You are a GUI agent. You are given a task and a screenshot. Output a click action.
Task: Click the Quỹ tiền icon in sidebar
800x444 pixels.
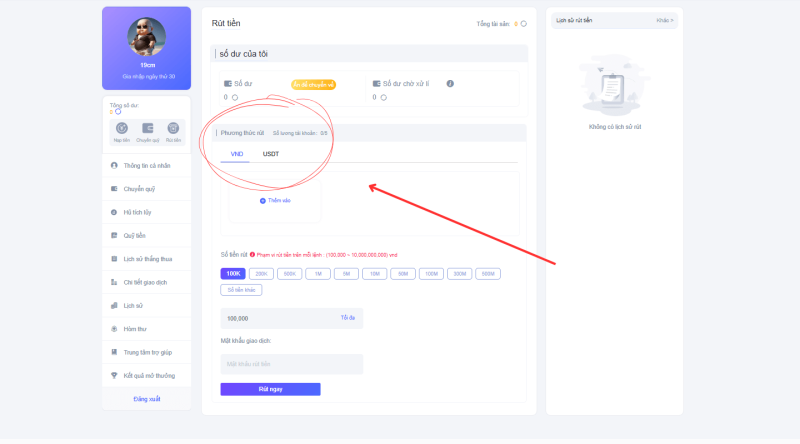(x=114, y=235)
